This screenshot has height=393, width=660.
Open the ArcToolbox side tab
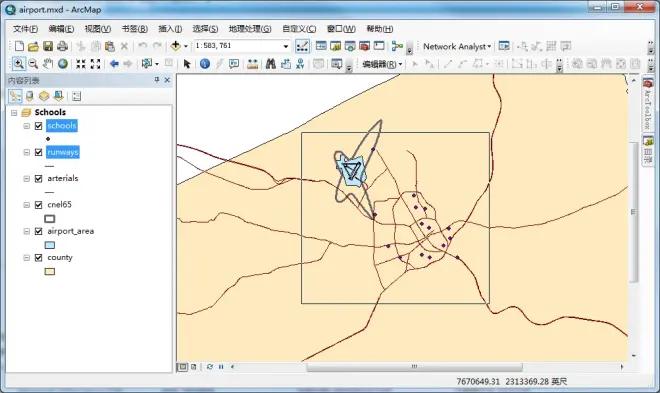[x=648, y=104]
